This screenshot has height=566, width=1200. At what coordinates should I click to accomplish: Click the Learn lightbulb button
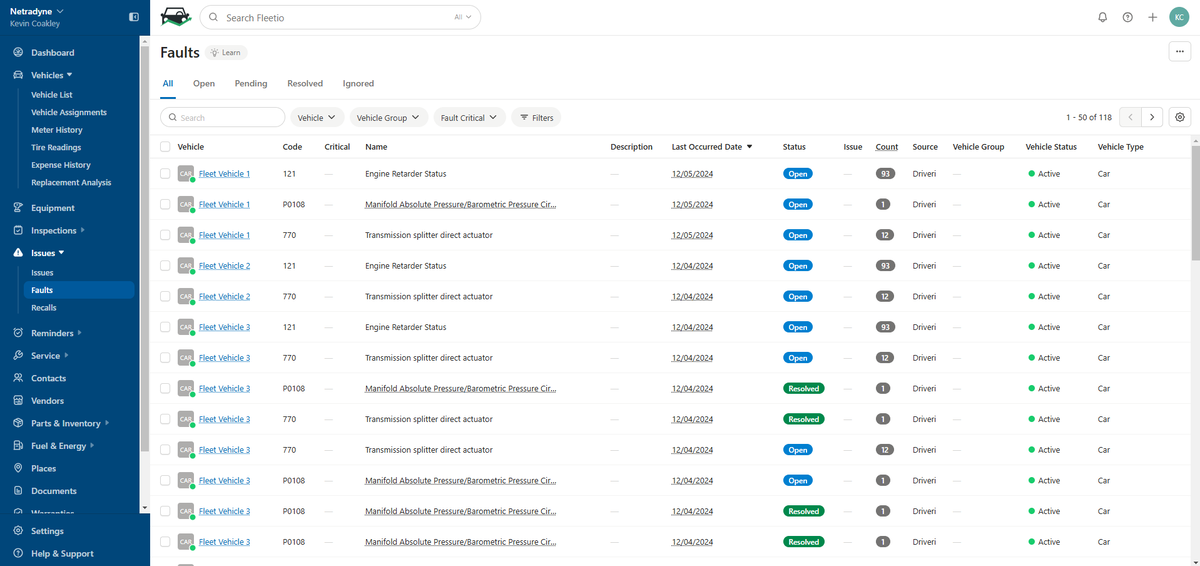pos(226,52)
